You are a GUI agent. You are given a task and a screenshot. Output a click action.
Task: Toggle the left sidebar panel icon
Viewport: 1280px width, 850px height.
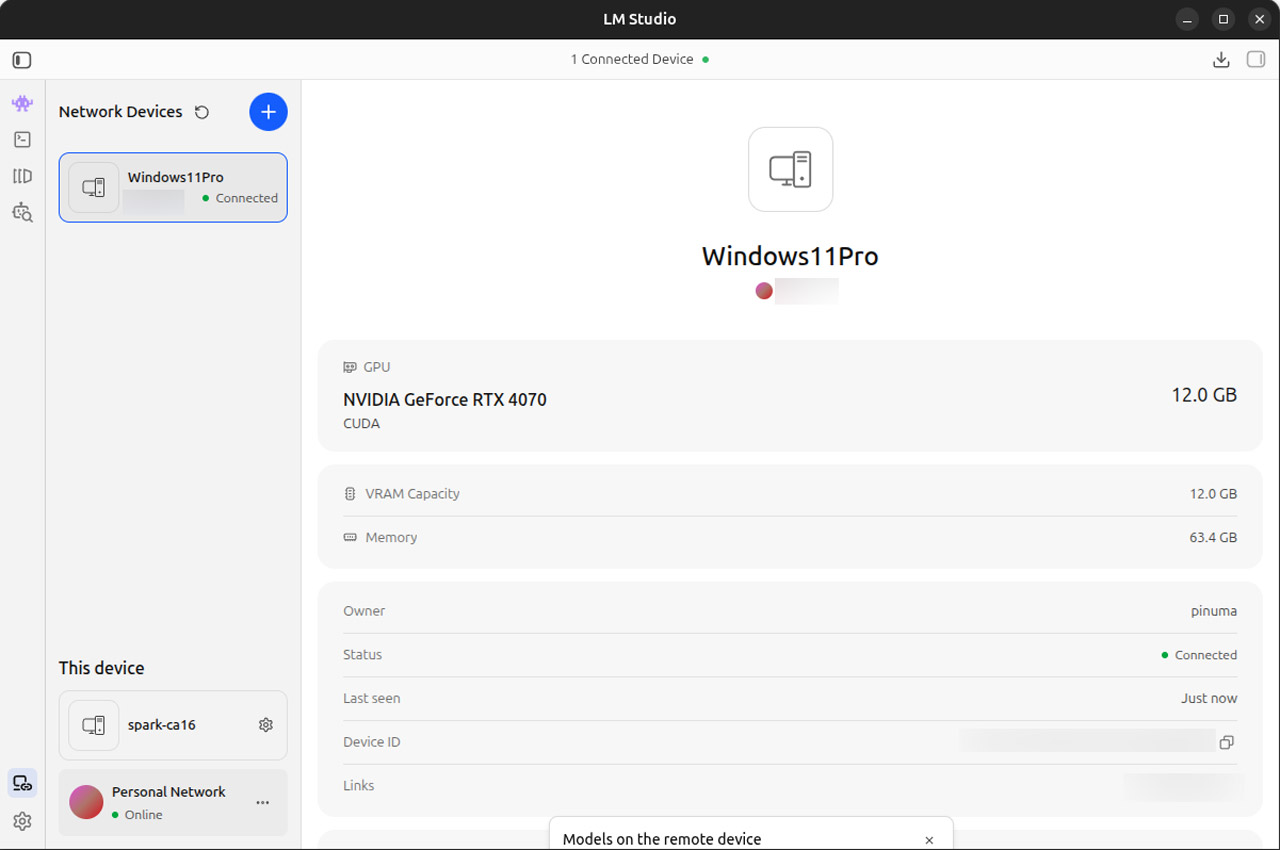pyautogui.click(x=22, y=60)
